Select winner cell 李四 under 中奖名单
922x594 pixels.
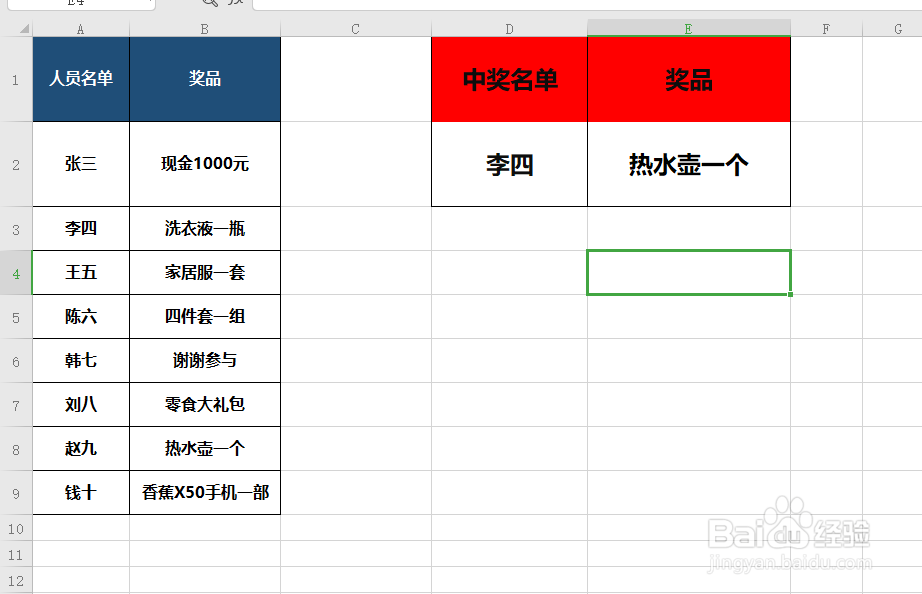click(509, 164)
